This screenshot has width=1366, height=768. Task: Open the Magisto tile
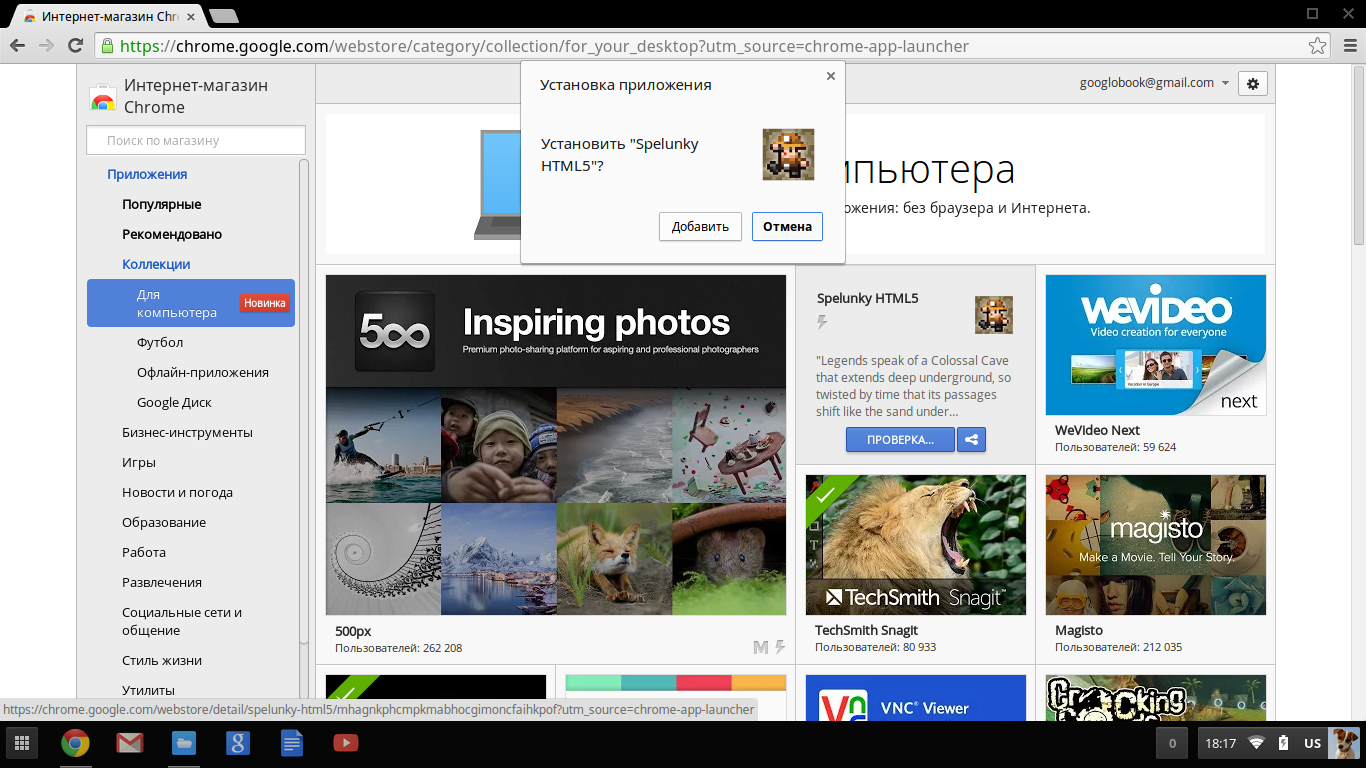point(1155,564)
